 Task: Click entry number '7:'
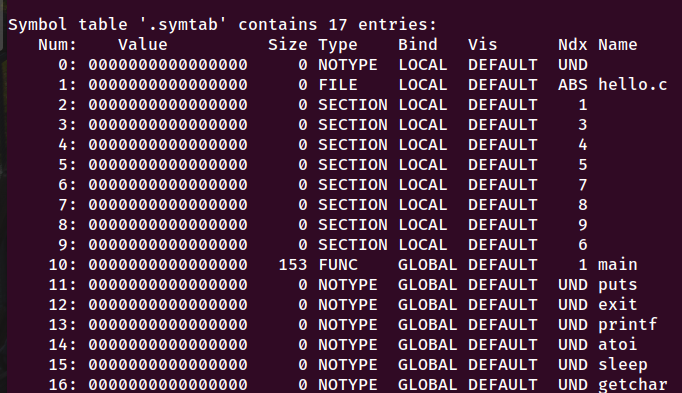[x=67, y=205]
